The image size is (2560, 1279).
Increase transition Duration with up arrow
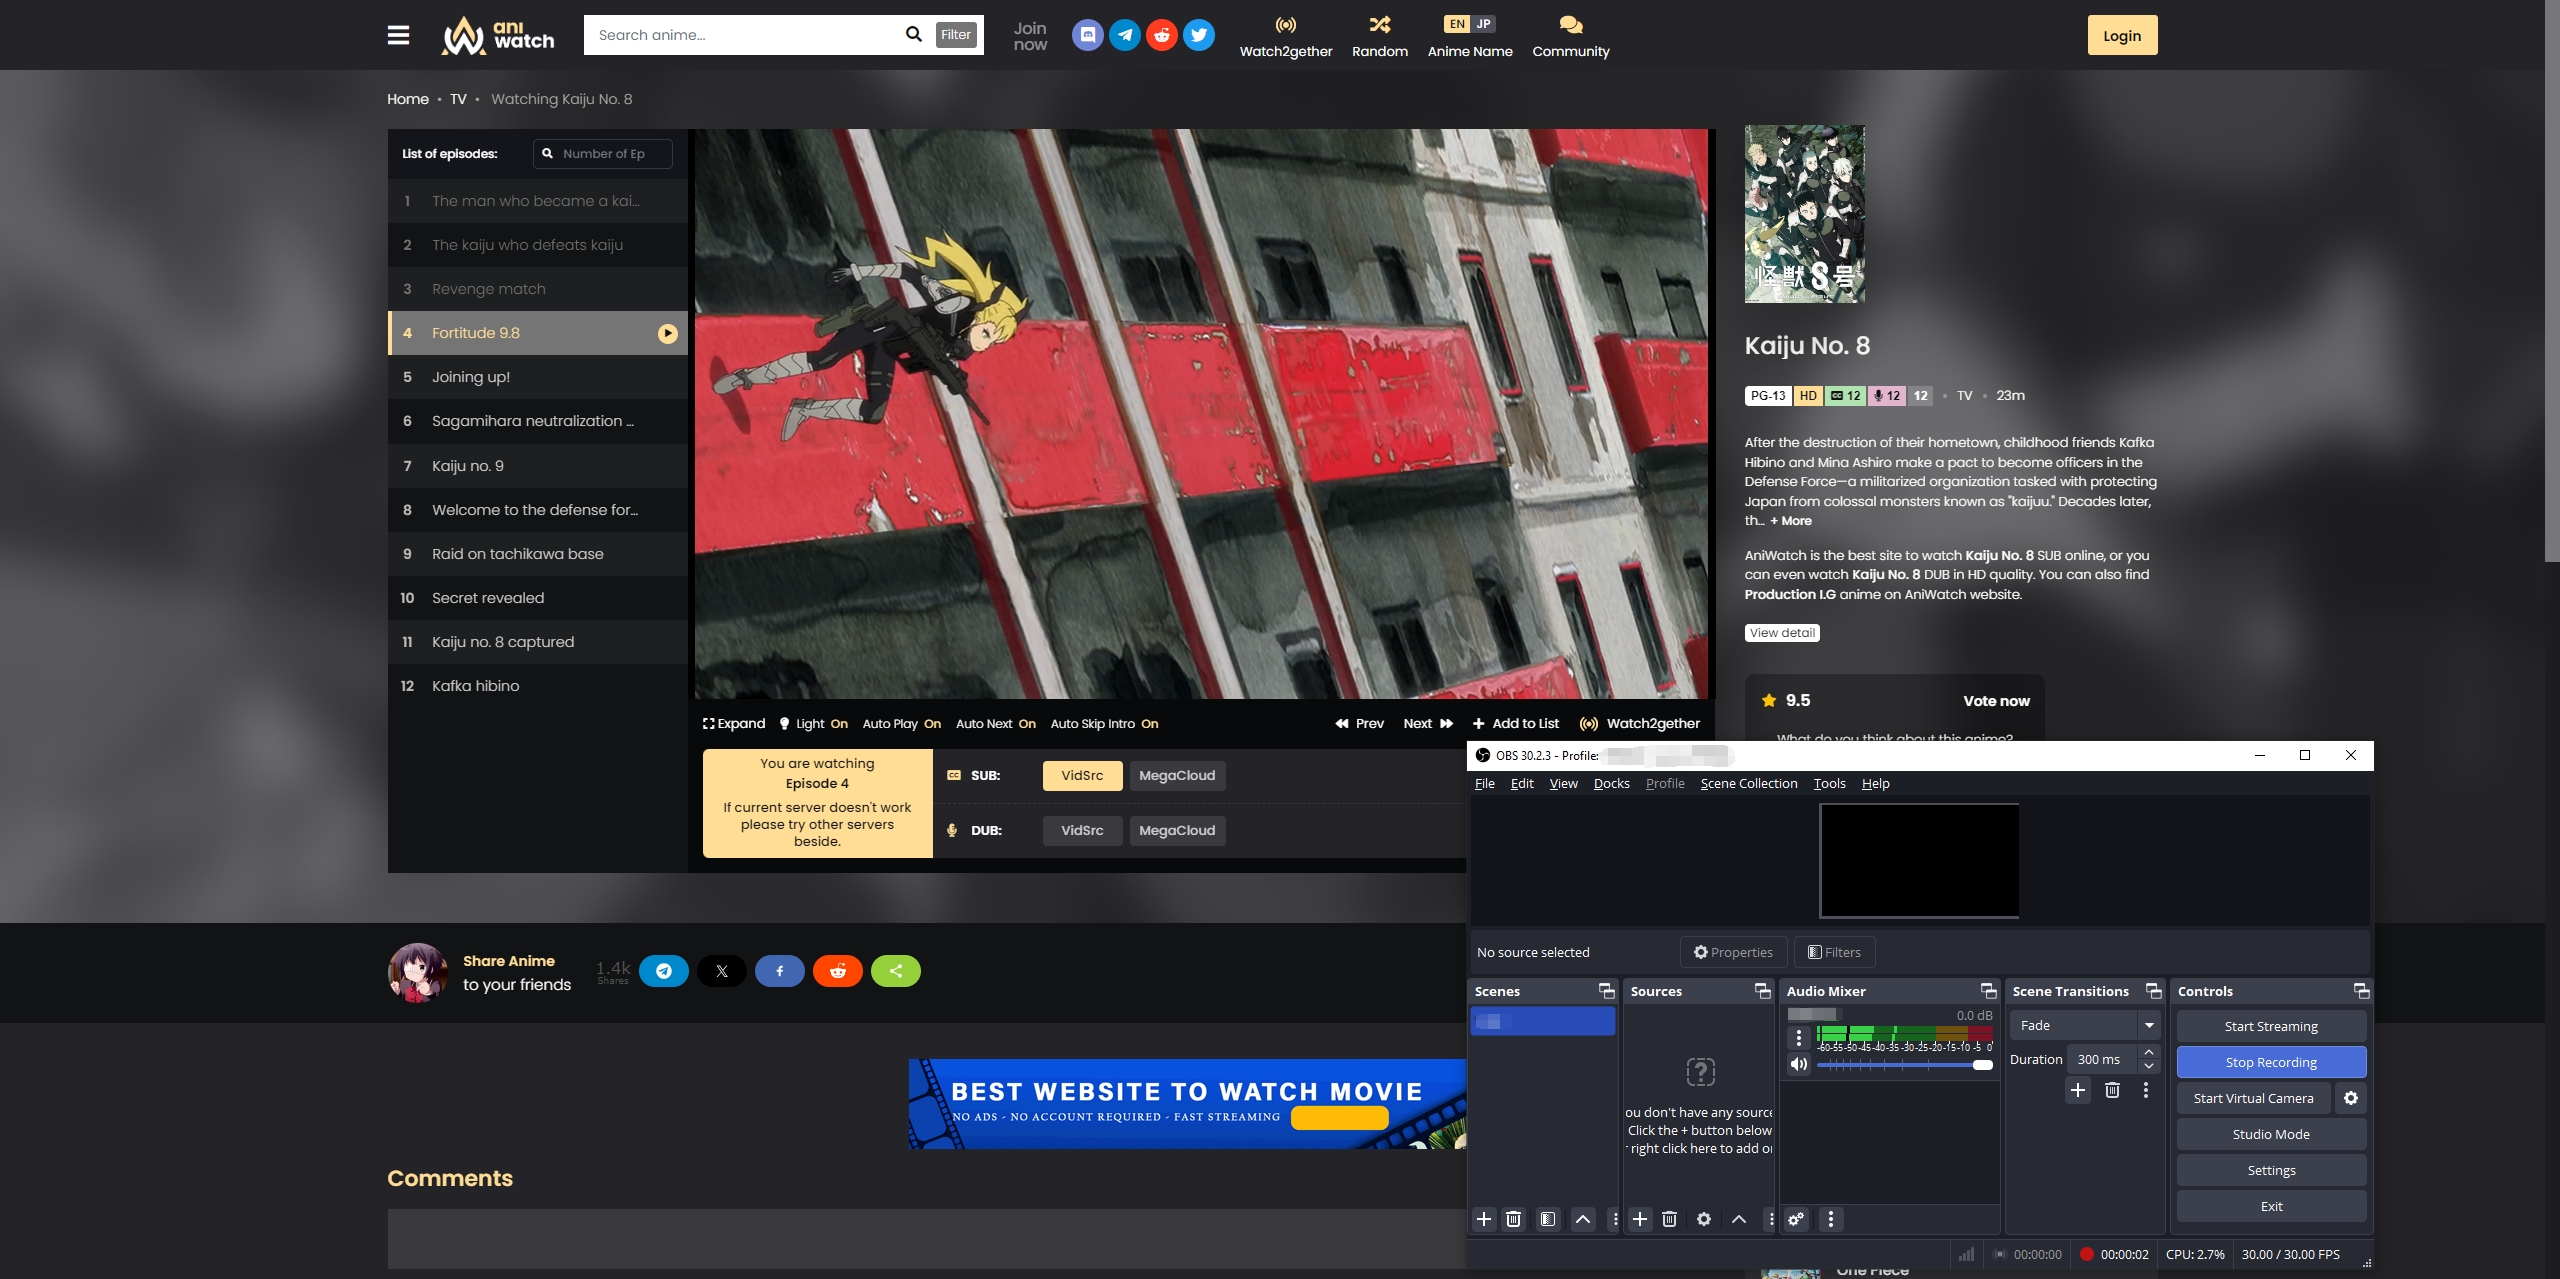(2149, 1052)
